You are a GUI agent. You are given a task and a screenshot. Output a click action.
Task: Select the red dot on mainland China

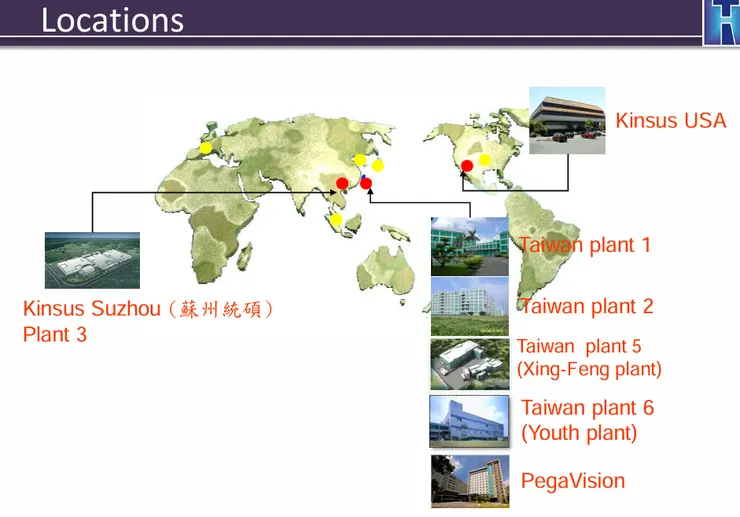pos(342,183)
